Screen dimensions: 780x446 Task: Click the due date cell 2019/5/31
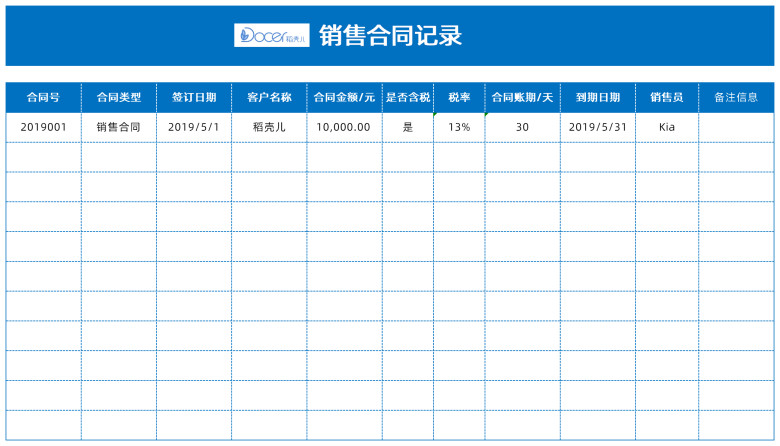coord(598,127)
